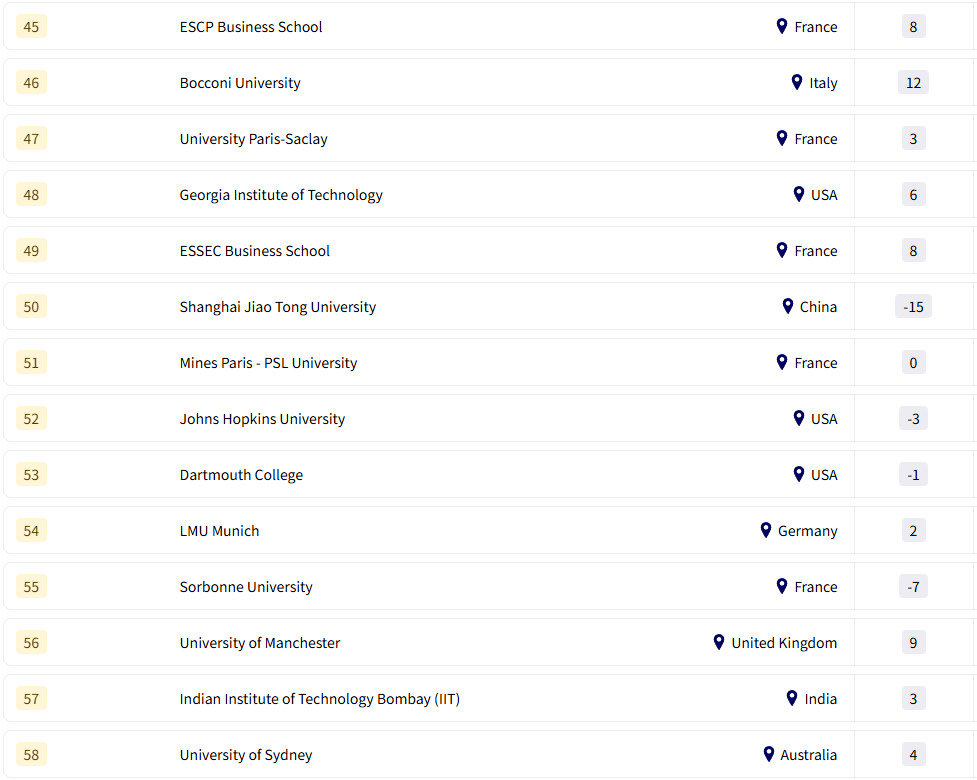This screenshot has height=780, width=977.
Task: Click the pin icon in the Georgia Tech row
Action: click(x=799, y=194)
